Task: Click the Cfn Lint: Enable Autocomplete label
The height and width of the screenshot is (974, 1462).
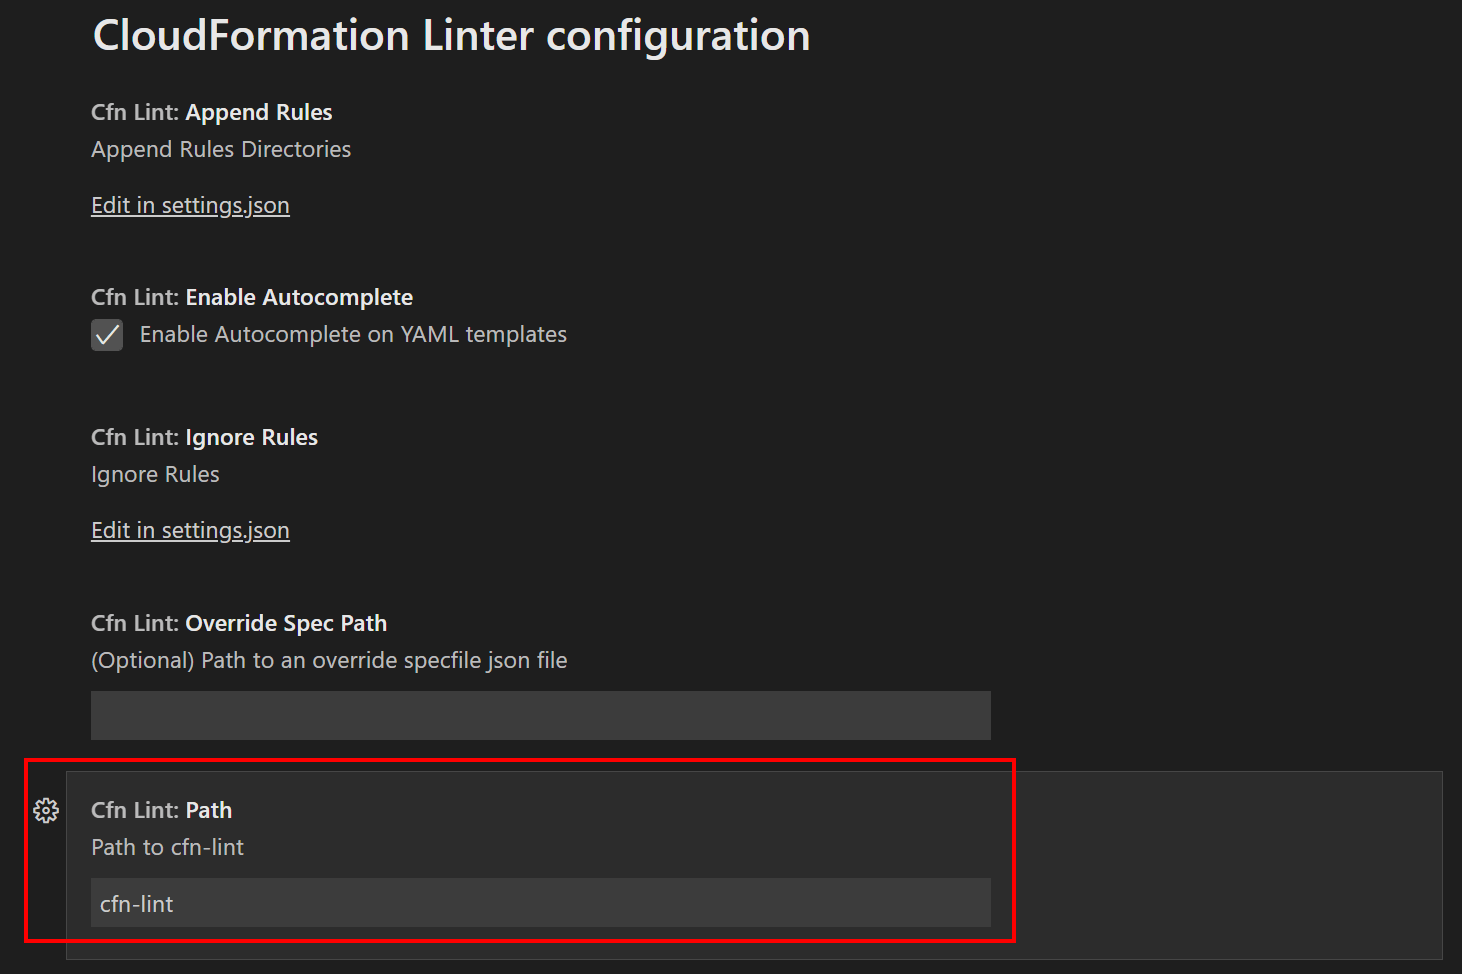Action: [251, 297]
